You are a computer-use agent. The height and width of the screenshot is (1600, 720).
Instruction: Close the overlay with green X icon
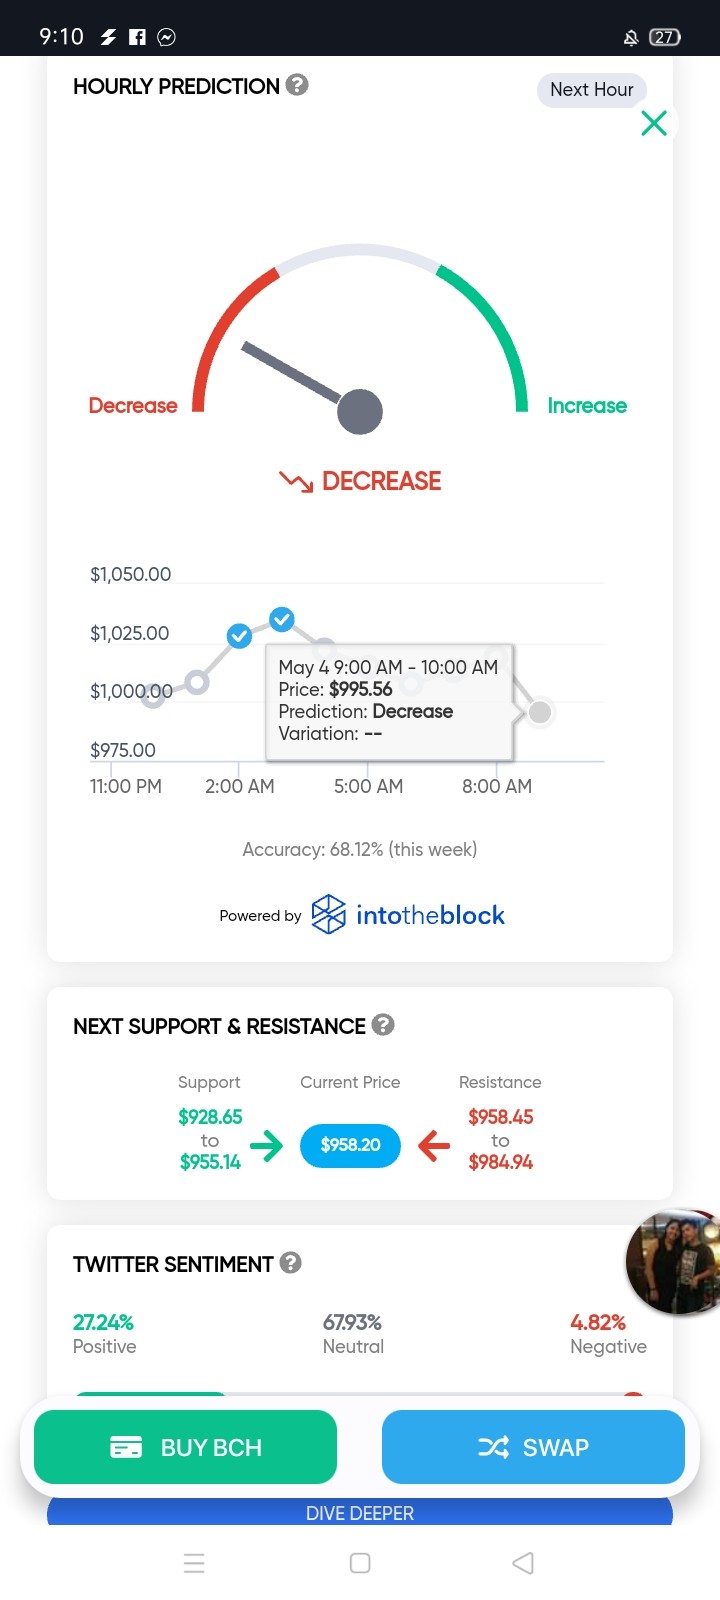pyautogui.click(x=654, y=123)
